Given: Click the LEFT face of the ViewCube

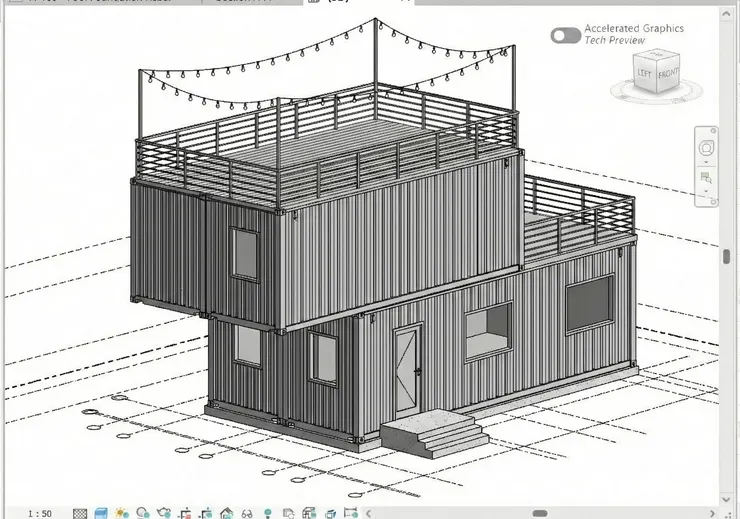Looking at the screenshot, I should pos(644,74).
